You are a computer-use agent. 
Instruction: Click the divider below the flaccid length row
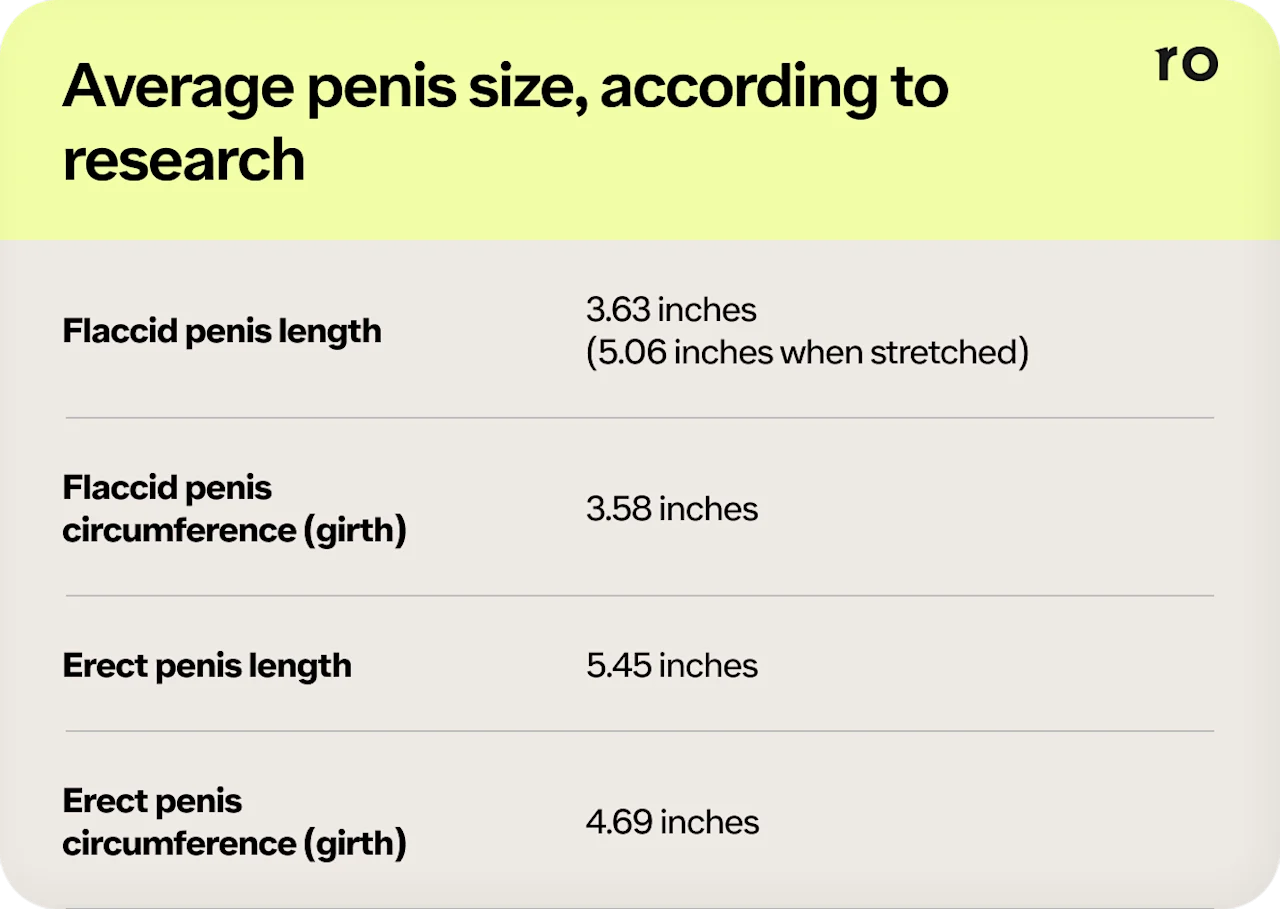[x=640, y=418]
